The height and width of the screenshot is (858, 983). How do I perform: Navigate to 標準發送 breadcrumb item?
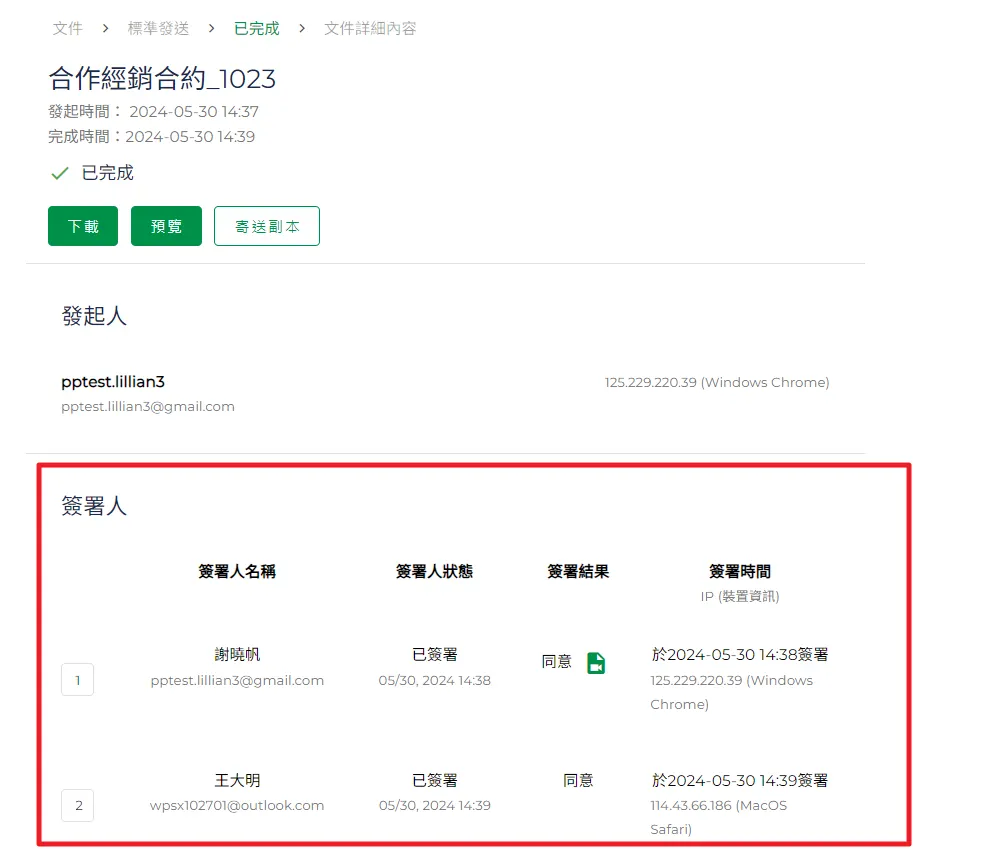pos(158,29)
